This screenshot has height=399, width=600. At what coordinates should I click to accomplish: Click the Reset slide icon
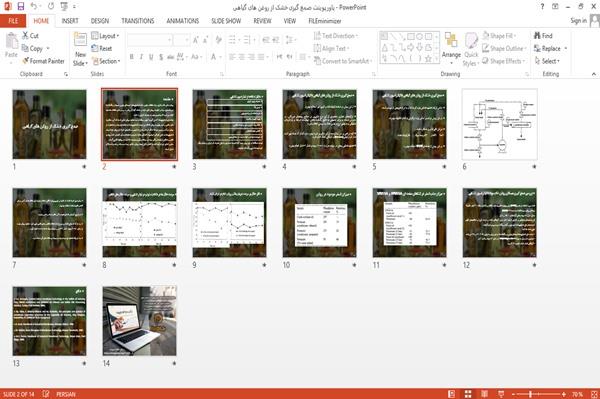click(95, 48)
